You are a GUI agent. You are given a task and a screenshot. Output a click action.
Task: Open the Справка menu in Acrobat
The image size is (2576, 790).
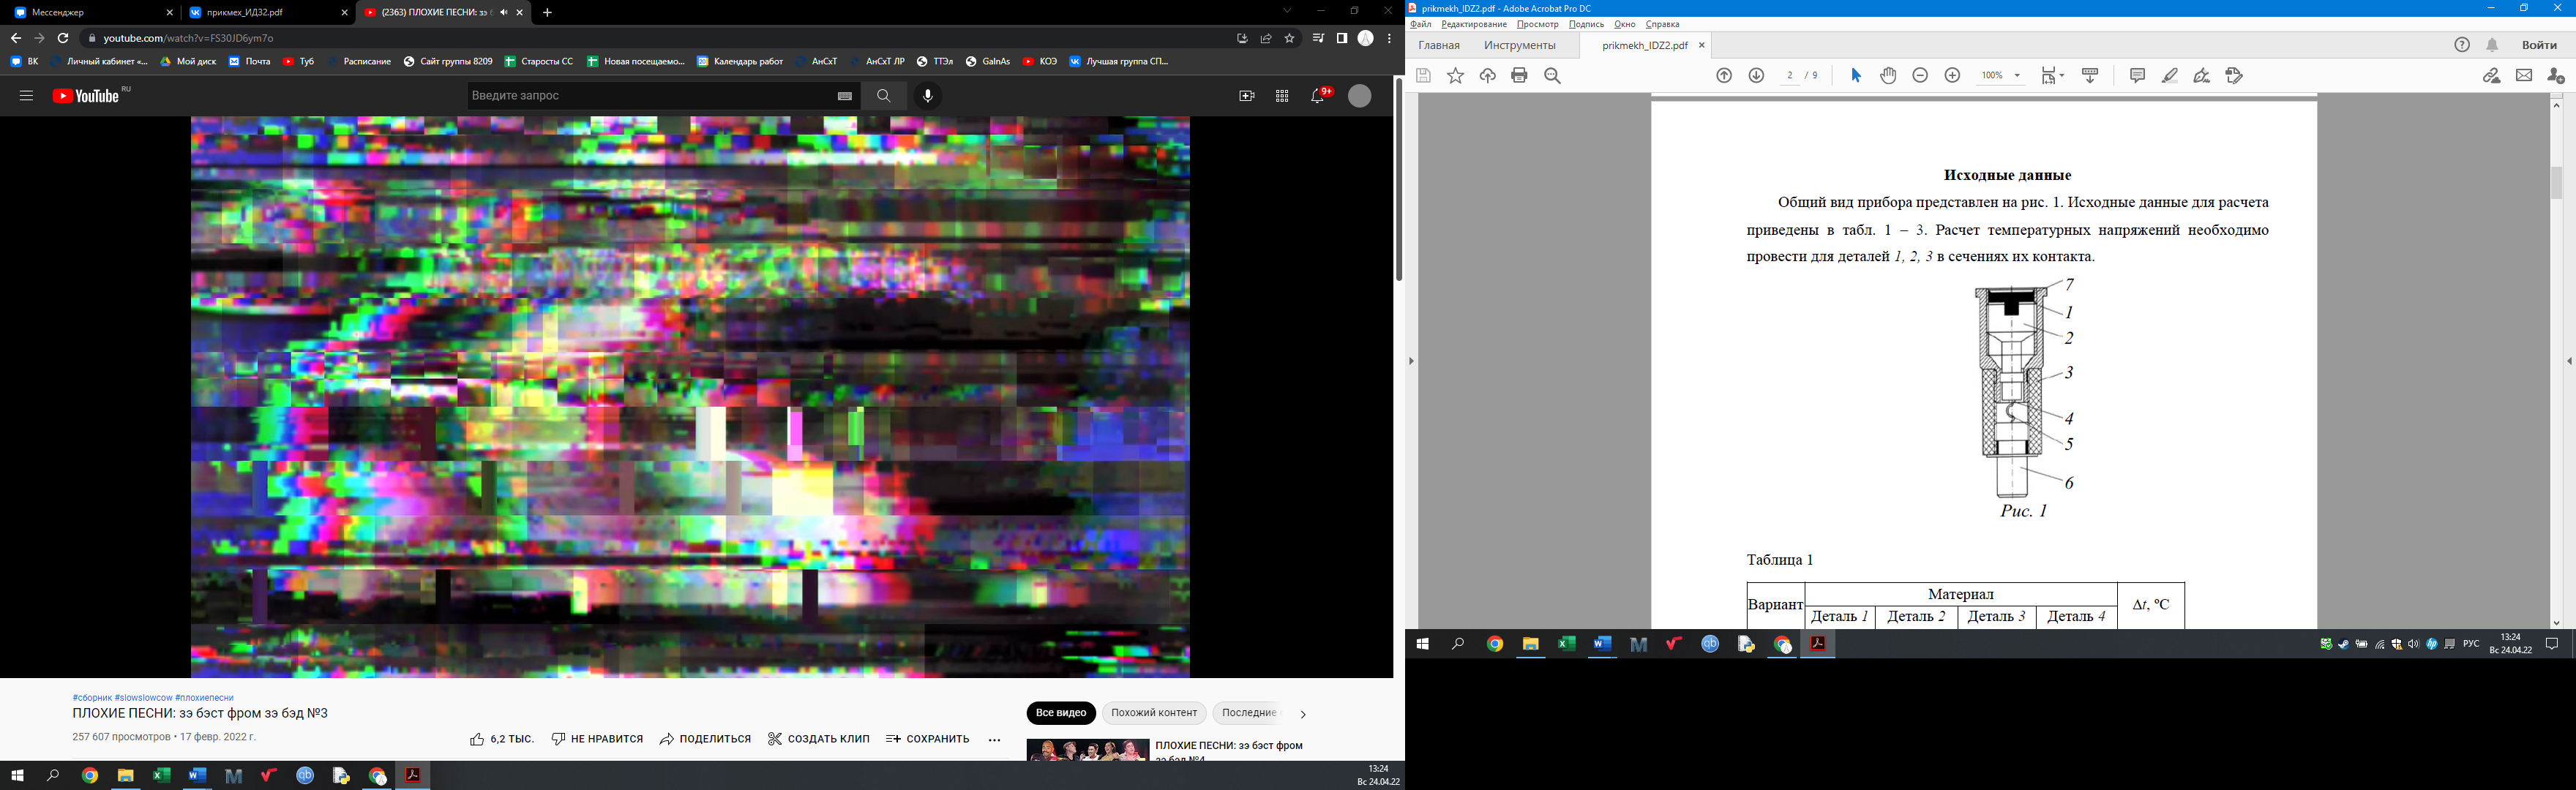point(1663,24)
